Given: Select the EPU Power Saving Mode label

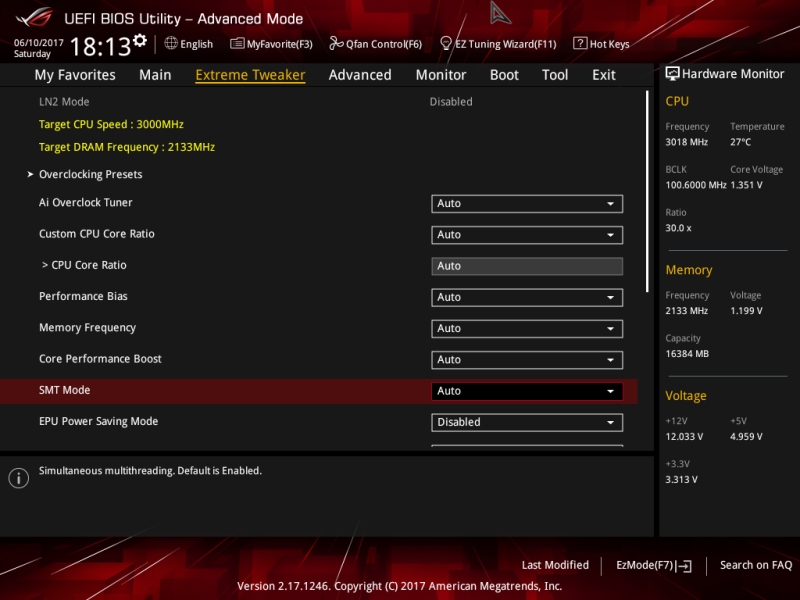Looking at the screenshot, I should point(98,421).
